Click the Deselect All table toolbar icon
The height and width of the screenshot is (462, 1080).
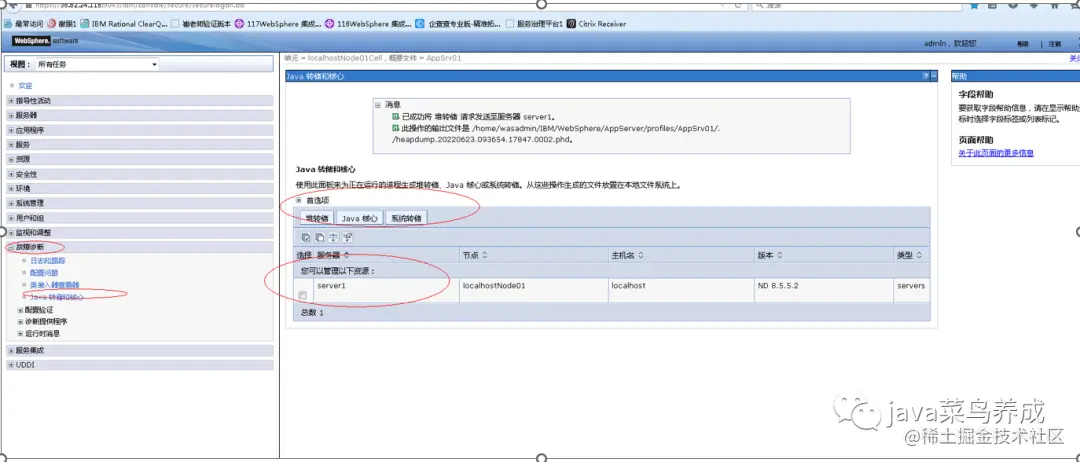click(320, 237)
